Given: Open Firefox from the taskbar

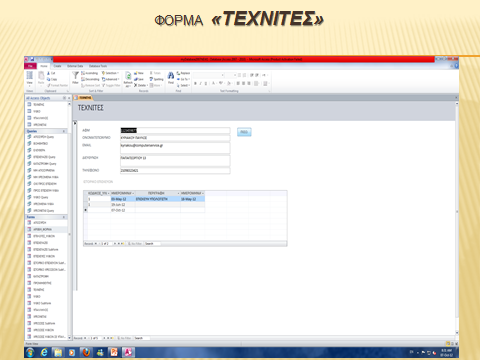Looking at the screenshot, I should click(86, 352).
